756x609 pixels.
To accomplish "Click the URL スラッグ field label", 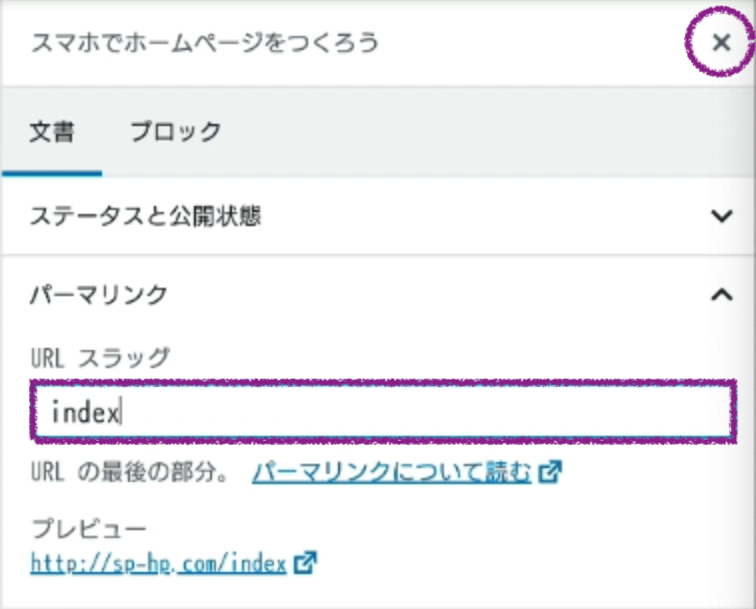I will coord(100,355).
